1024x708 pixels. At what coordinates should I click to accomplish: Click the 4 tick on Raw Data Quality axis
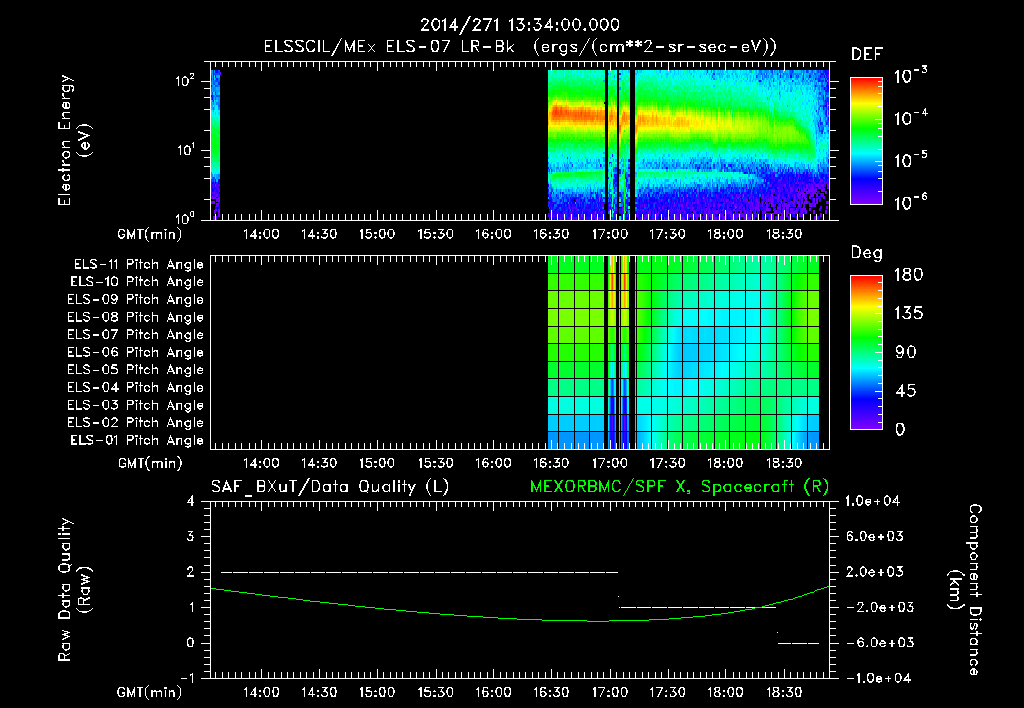tap(191, 502)
